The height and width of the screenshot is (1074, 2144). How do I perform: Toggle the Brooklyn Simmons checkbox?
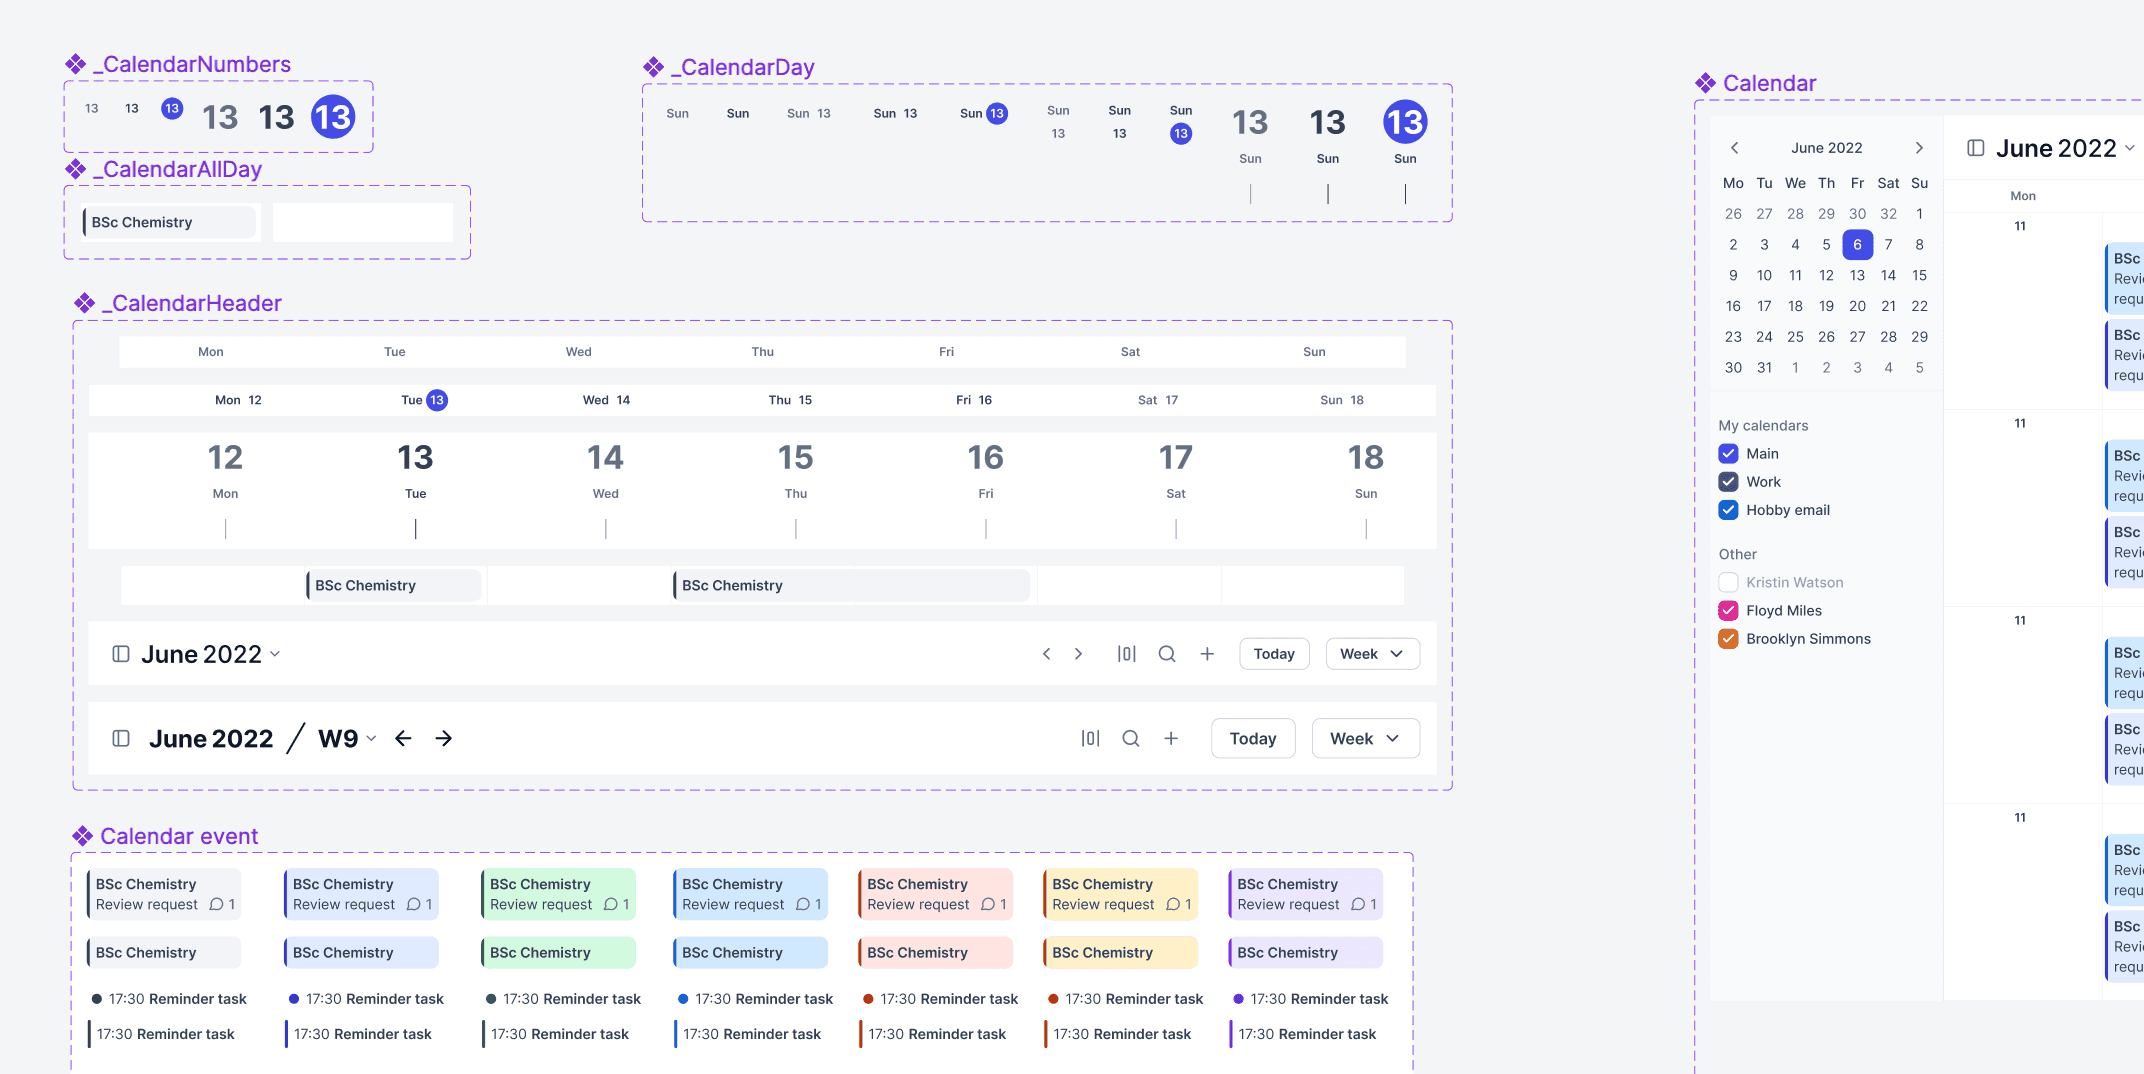click(x=1728, y=639)
